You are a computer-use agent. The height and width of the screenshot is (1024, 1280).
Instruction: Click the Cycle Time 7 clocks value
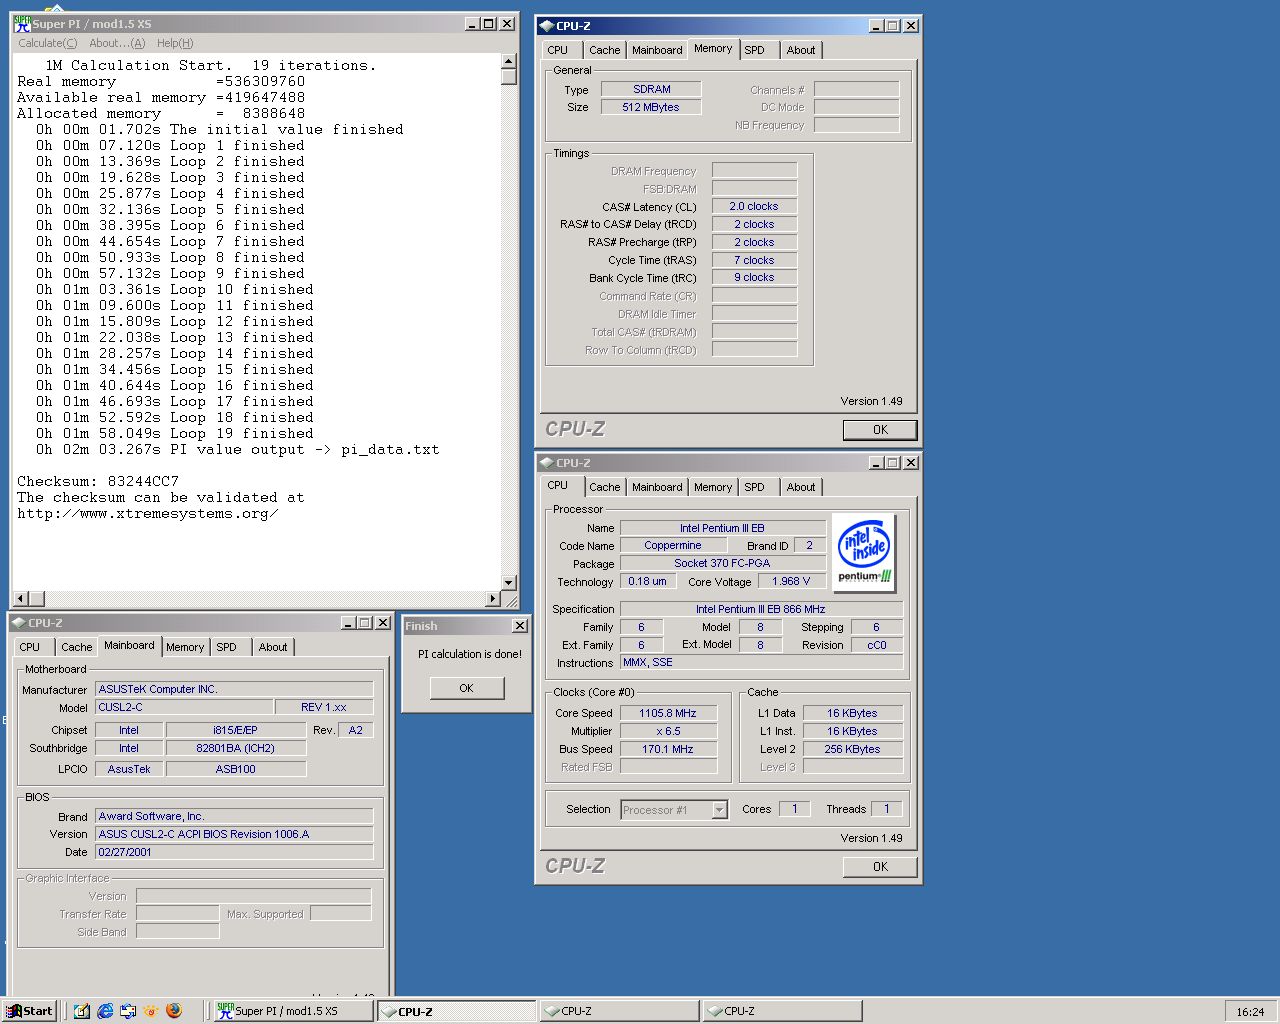coord(754,260)
